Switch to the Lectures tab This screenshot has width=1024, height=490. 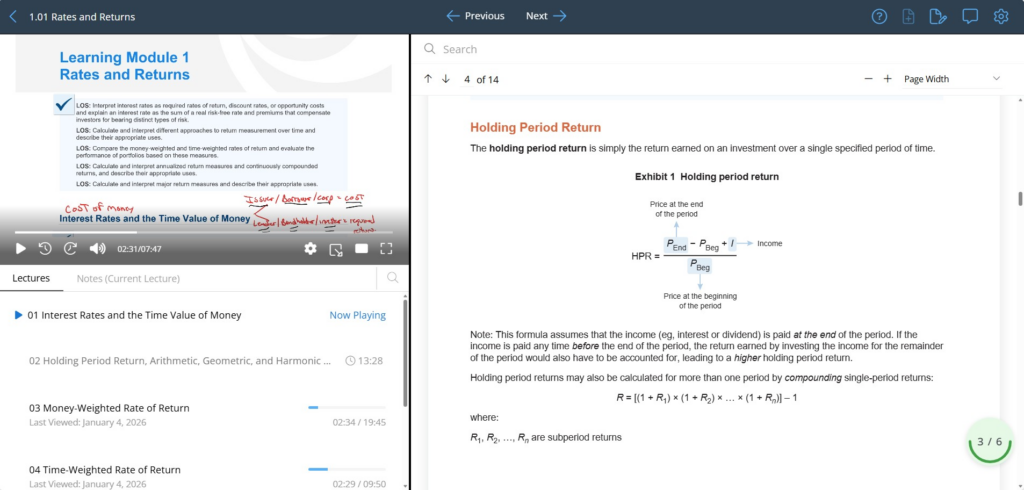[31, 278]
